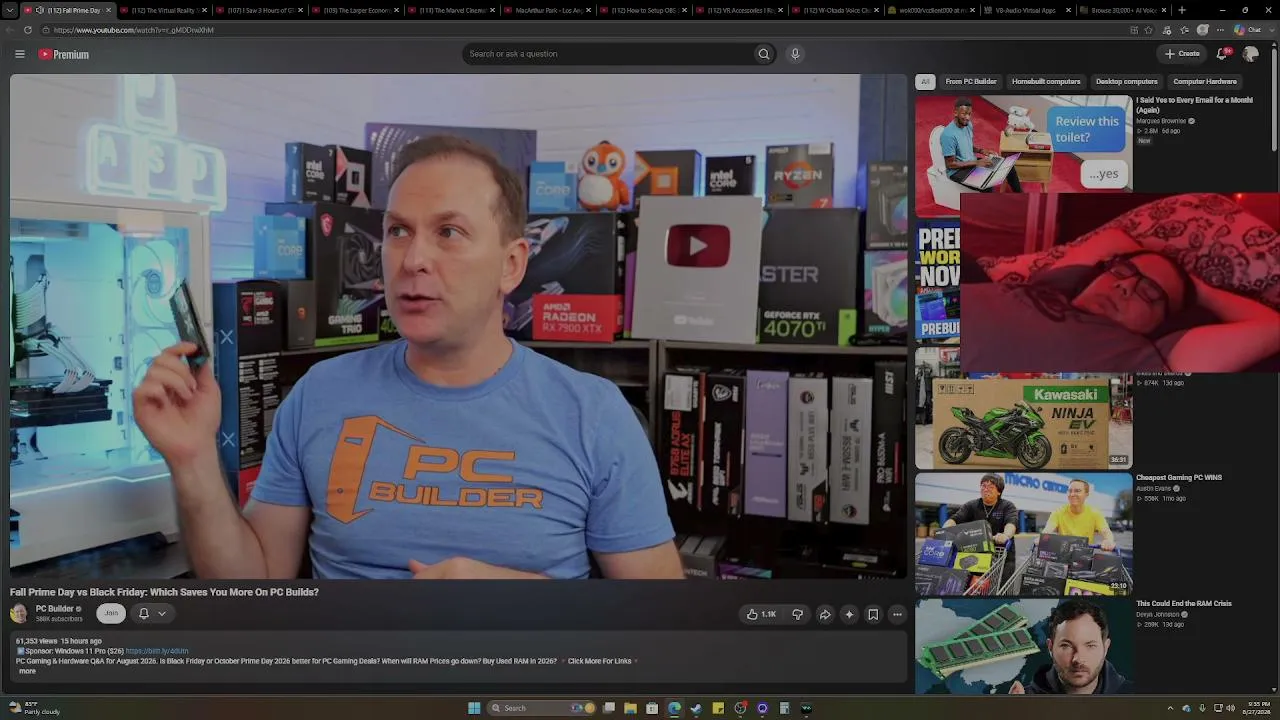Expand the description with 'more'
The height and width of the screenshot is (720, 1280).
tap(27, 671)
